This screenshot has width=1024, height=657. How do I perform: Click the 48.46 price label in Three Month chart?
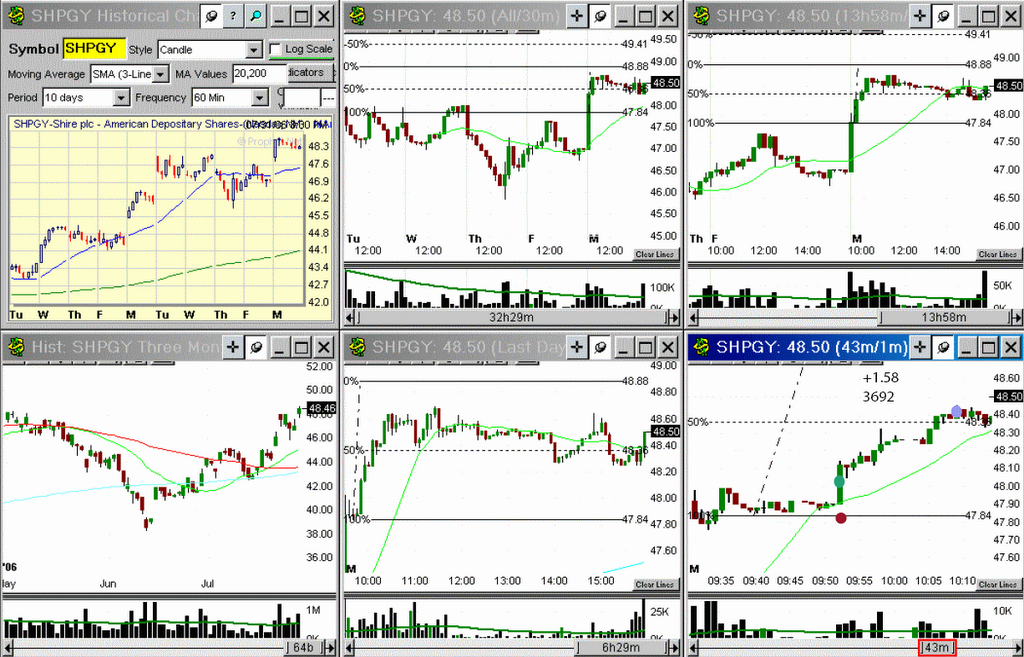[x=321, y=410]
